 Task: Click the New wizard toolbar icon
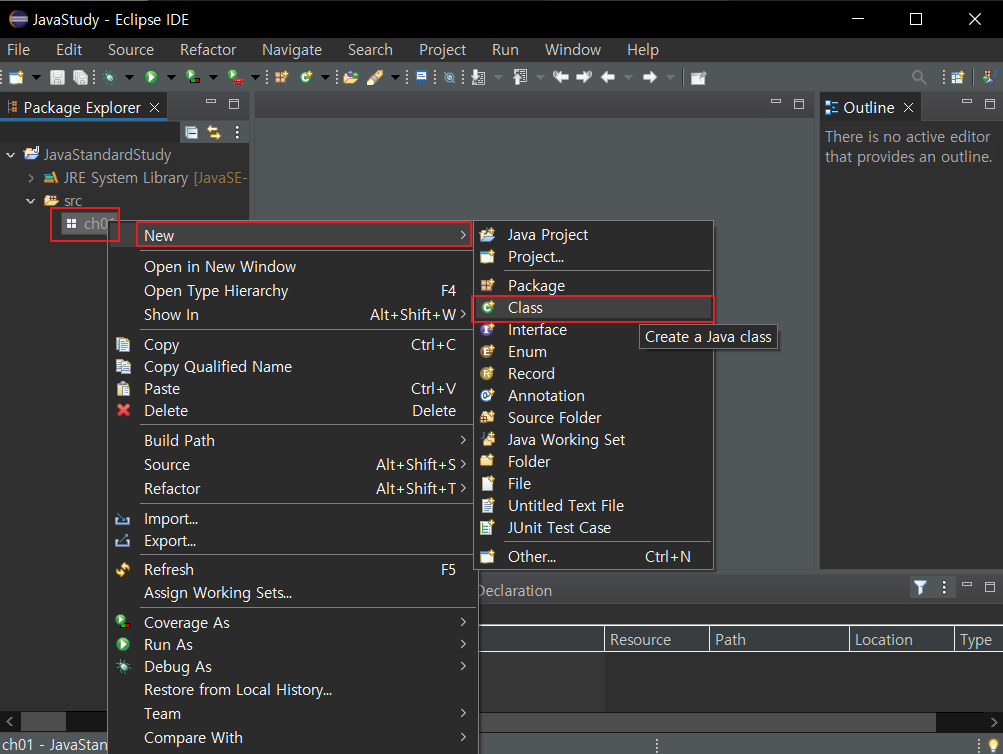[16, 77]
